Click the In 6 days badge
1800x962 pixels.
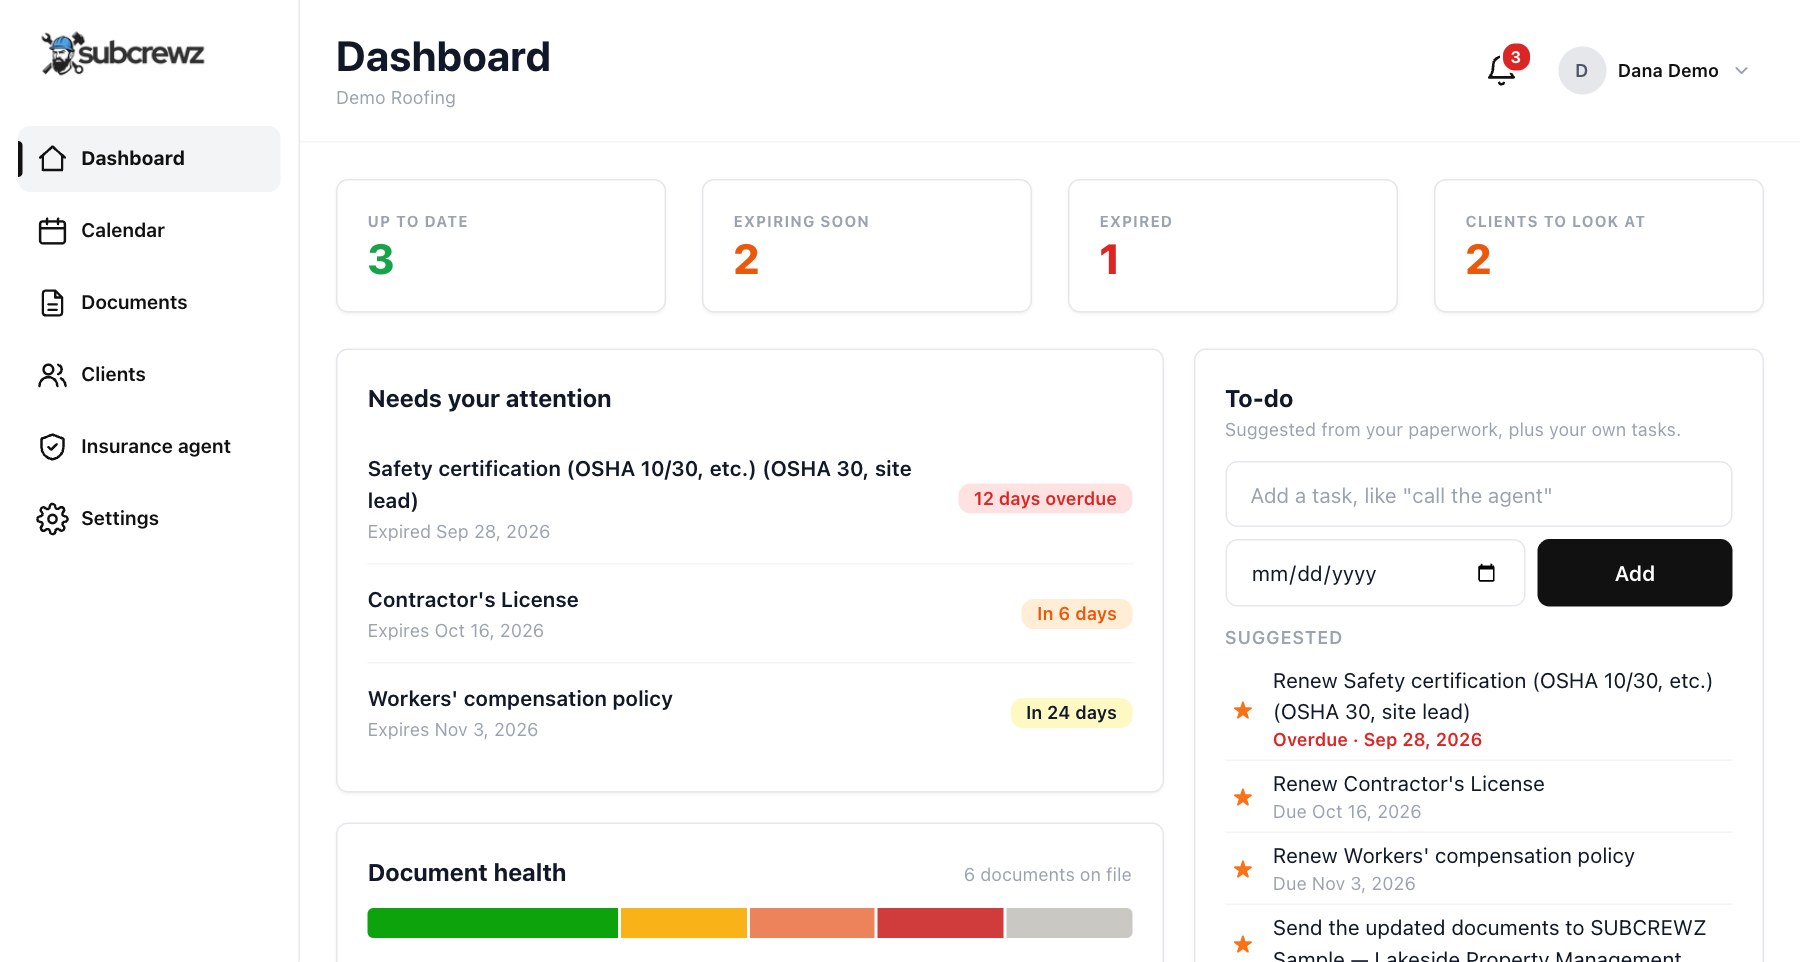[1076, 614]
